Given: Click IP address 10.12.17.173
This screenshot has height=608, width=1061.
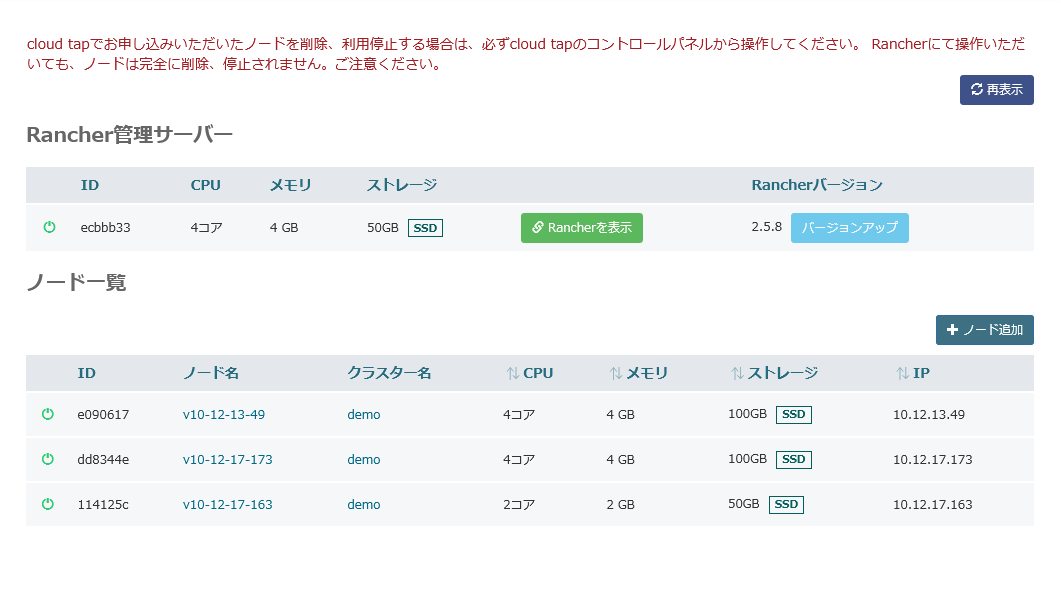Looking at the screenshot, I should pos(932,460).
